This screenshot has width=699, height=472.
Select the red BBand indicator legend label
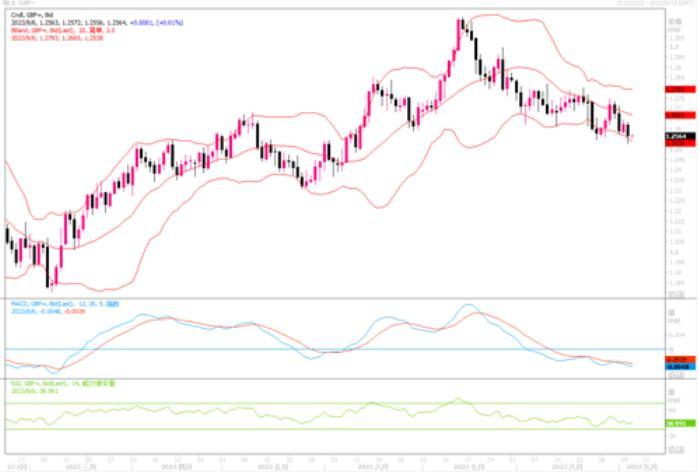click(x=63, y=30)
